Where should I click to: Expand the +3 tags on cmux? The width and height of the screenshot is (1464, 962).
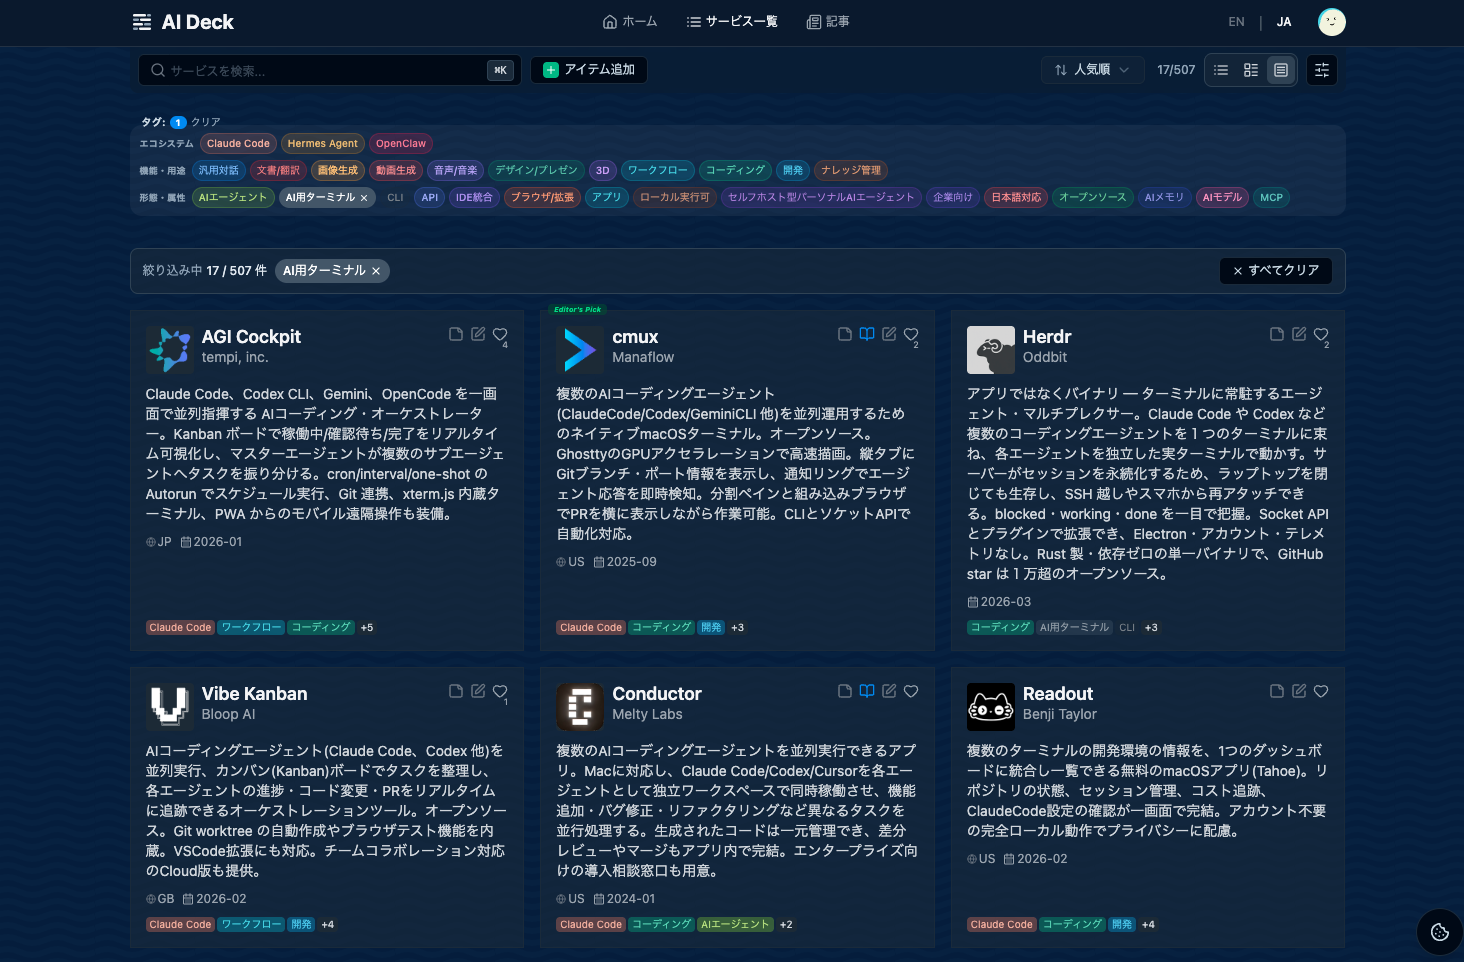(738, 628)
